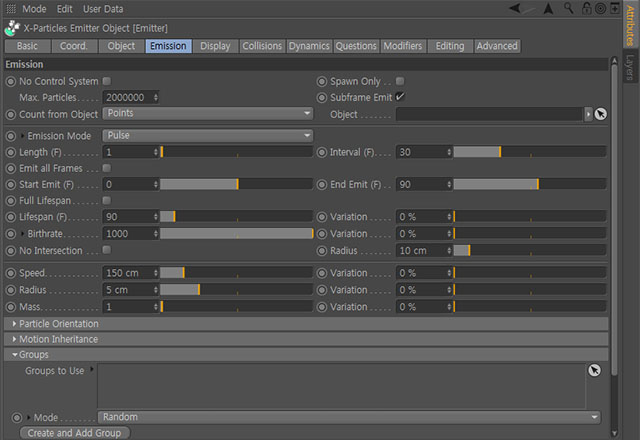Open the Emission Mode Pulse dropdown
This screenshot has height=440, width=640.
coord(208,135)
